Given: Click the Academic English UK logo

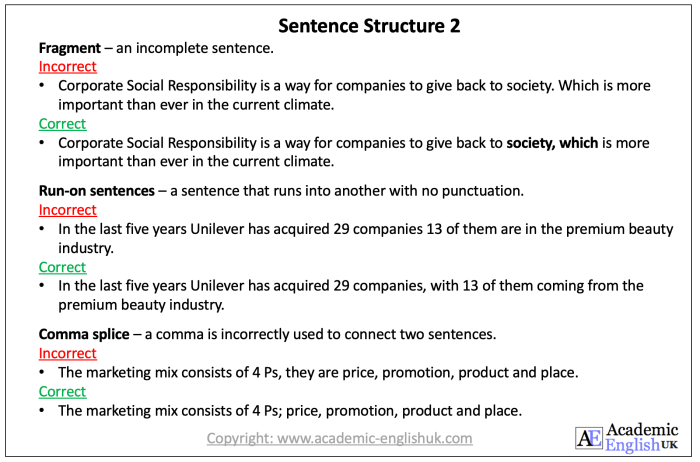Looking at the screenshot, I should tap(627, 437).
